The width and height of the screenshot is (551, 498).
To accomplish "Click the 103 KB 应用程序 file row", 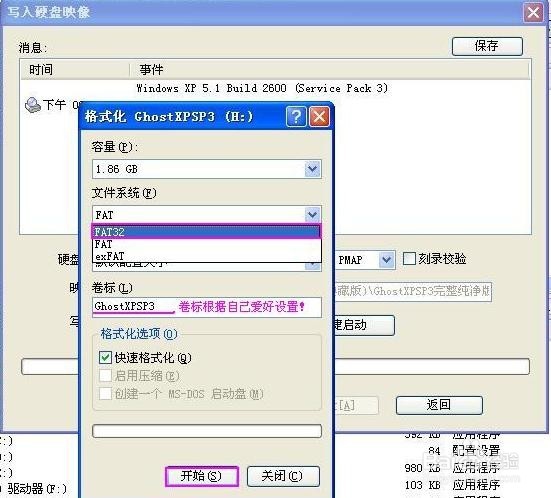I will click(452, 485).
